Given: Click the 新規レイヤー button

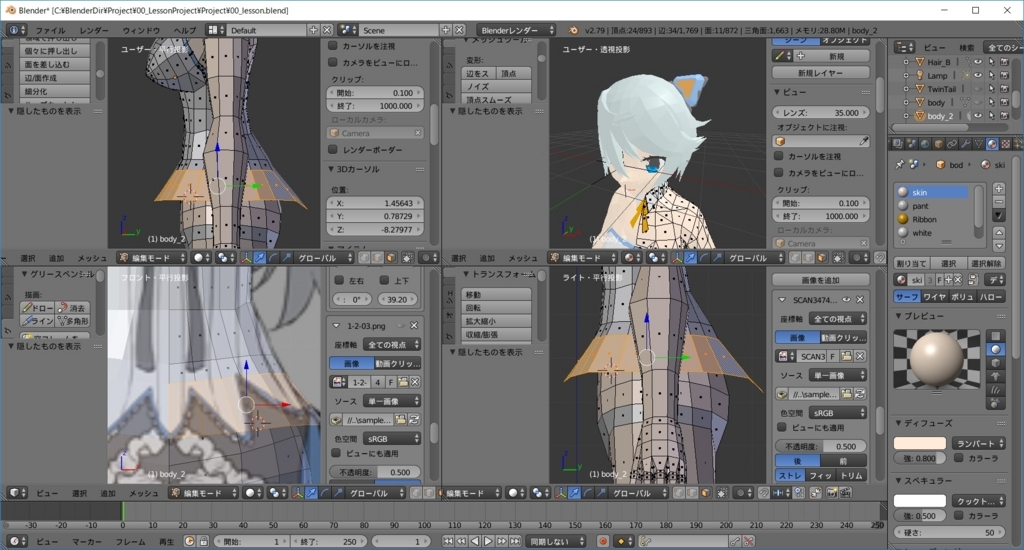Looking at the screenshot, I should click(x=821, y=73).
